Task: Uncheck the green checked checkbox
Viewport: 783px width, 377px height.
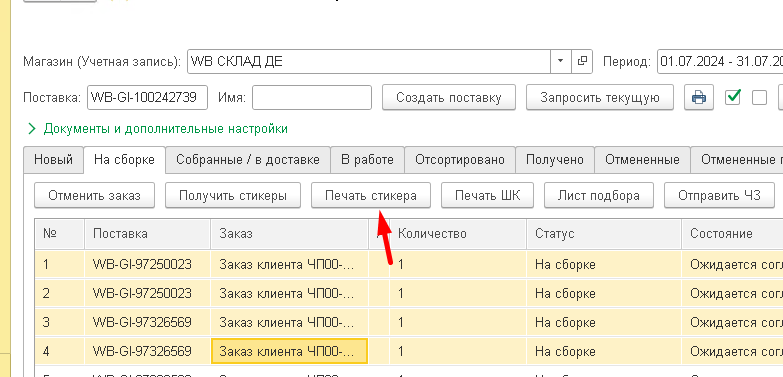Action: (733, 97)
